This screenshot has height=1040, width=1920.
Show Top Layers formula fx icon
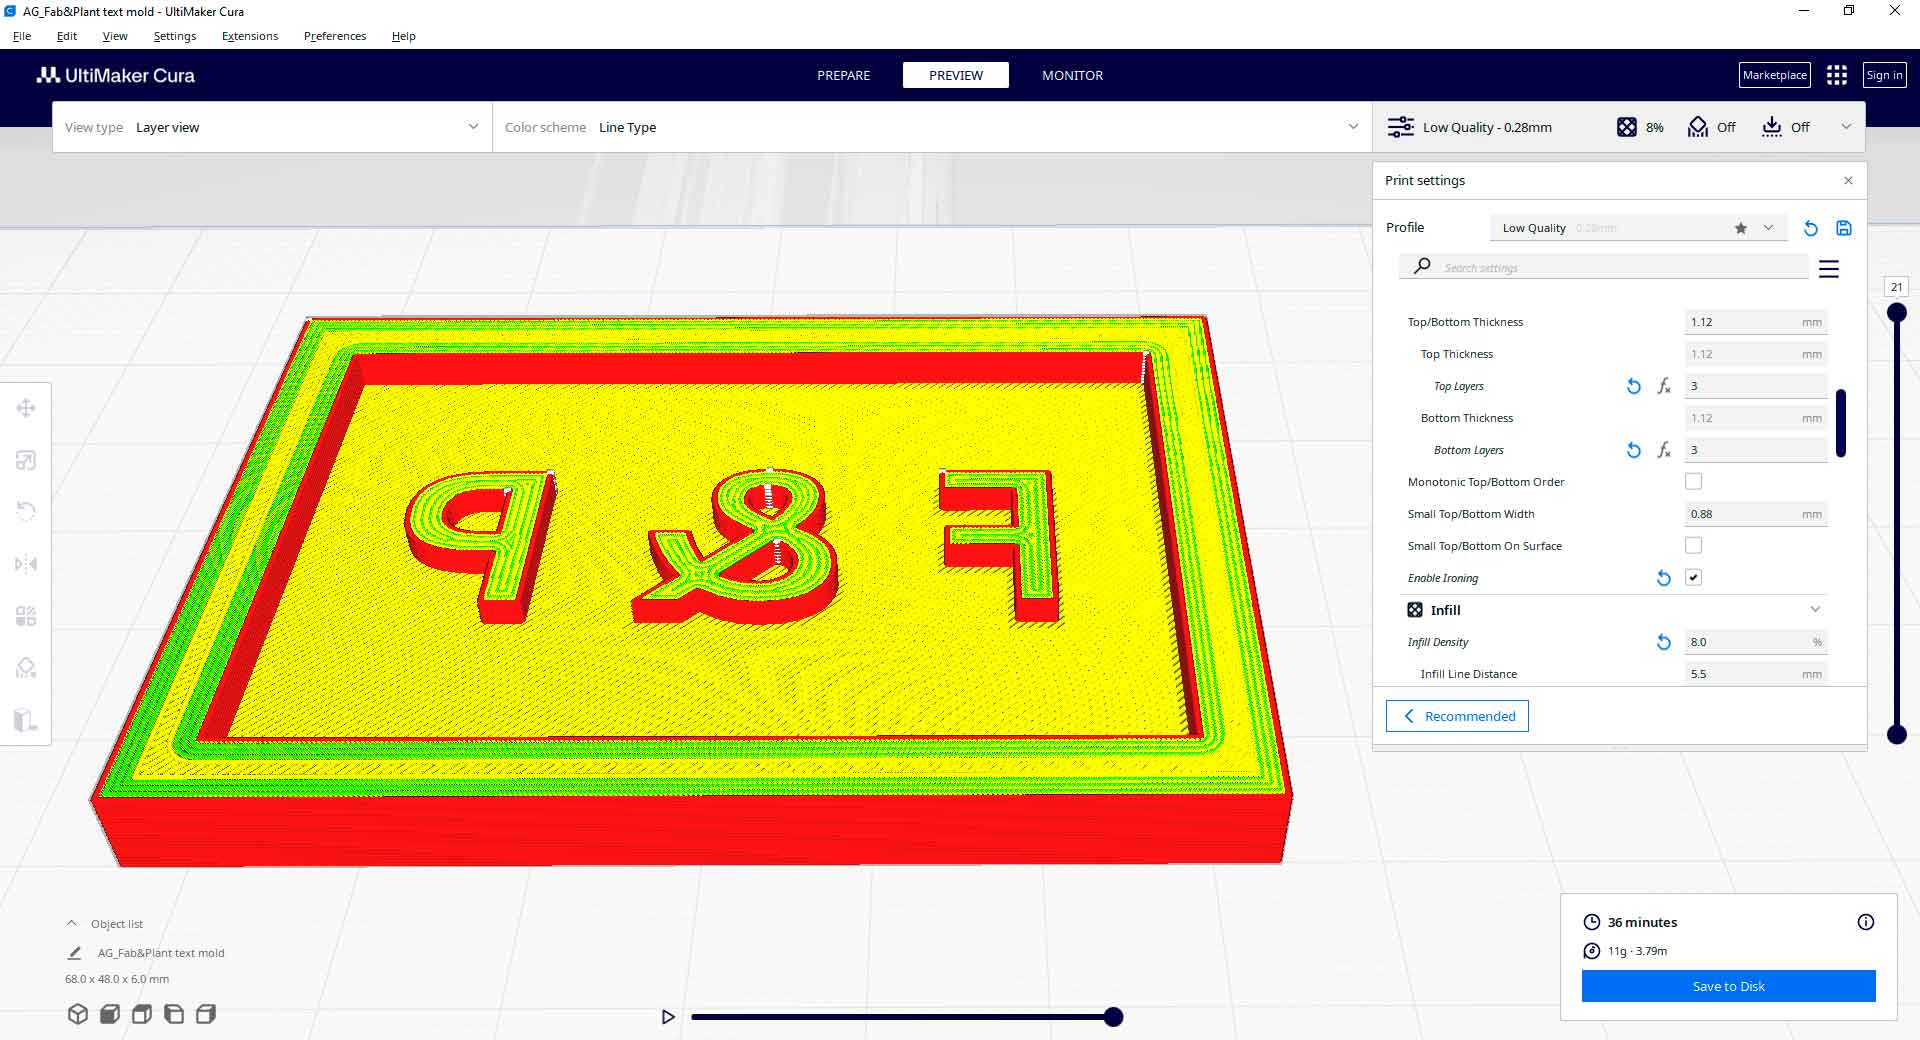point(1664,386)
